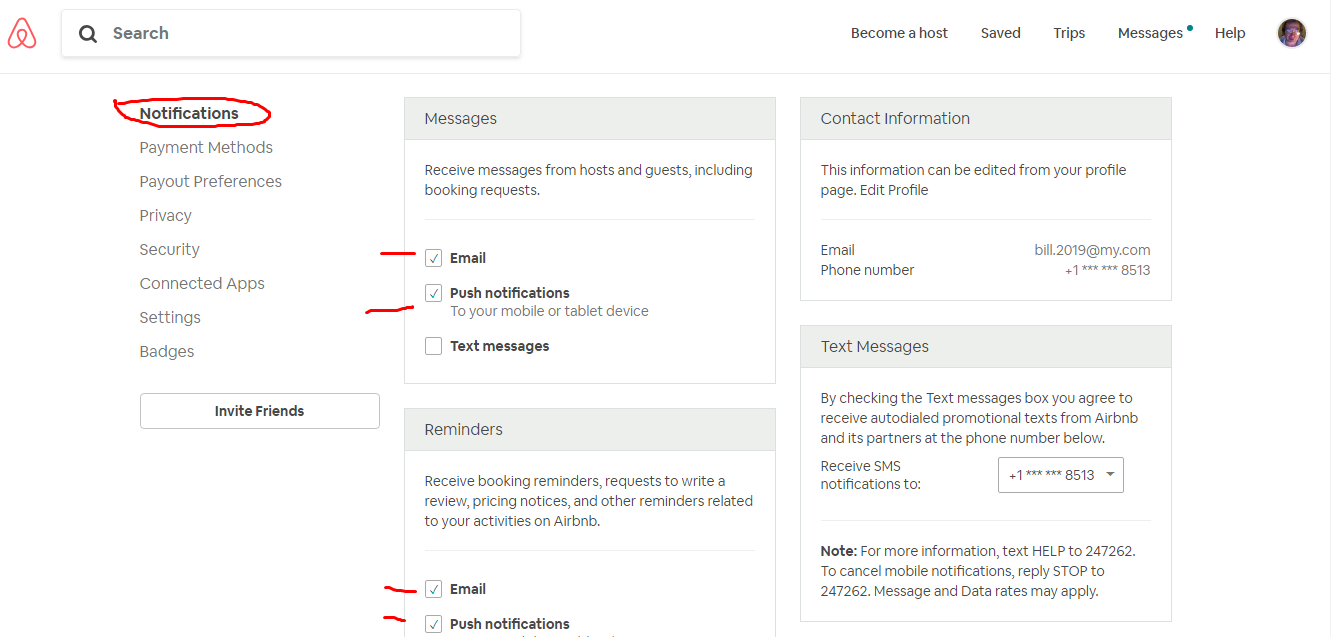This screenshot has width=1331, height=637.
Task: Open the Payment Methods section
Action: (x=206, y=148)
